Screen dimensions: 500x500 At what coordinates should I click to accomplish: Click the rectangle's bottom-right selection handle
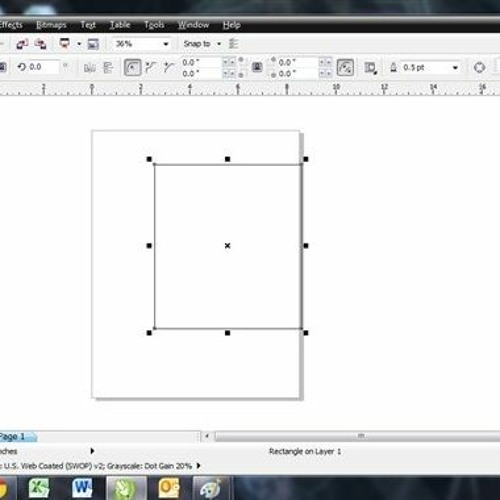pyautogui.click(x=306, y=333)
